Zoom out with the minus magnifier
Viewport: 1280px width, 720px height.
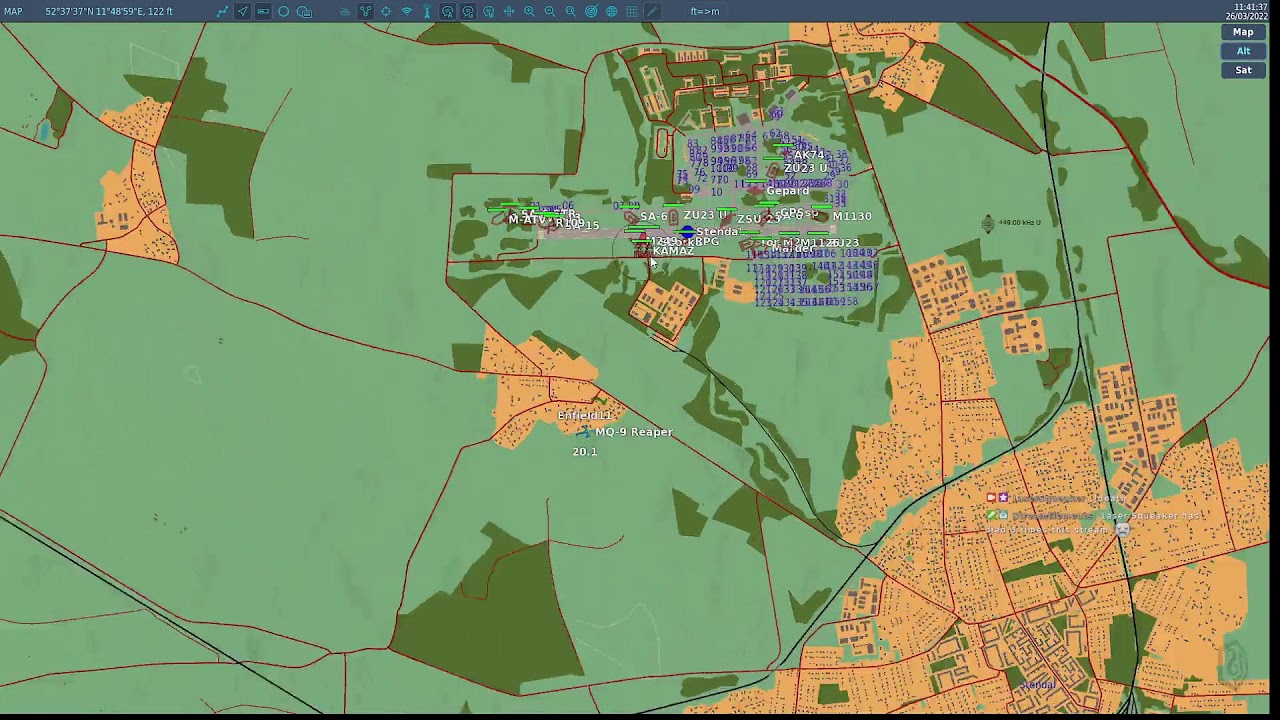550,12
